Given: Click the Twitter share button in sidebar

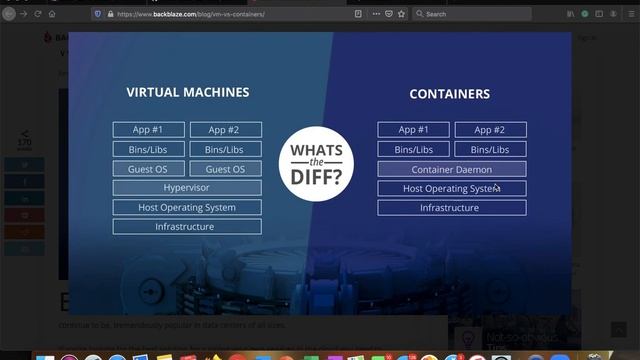Looking at the screenshot, I should point(24,165).
